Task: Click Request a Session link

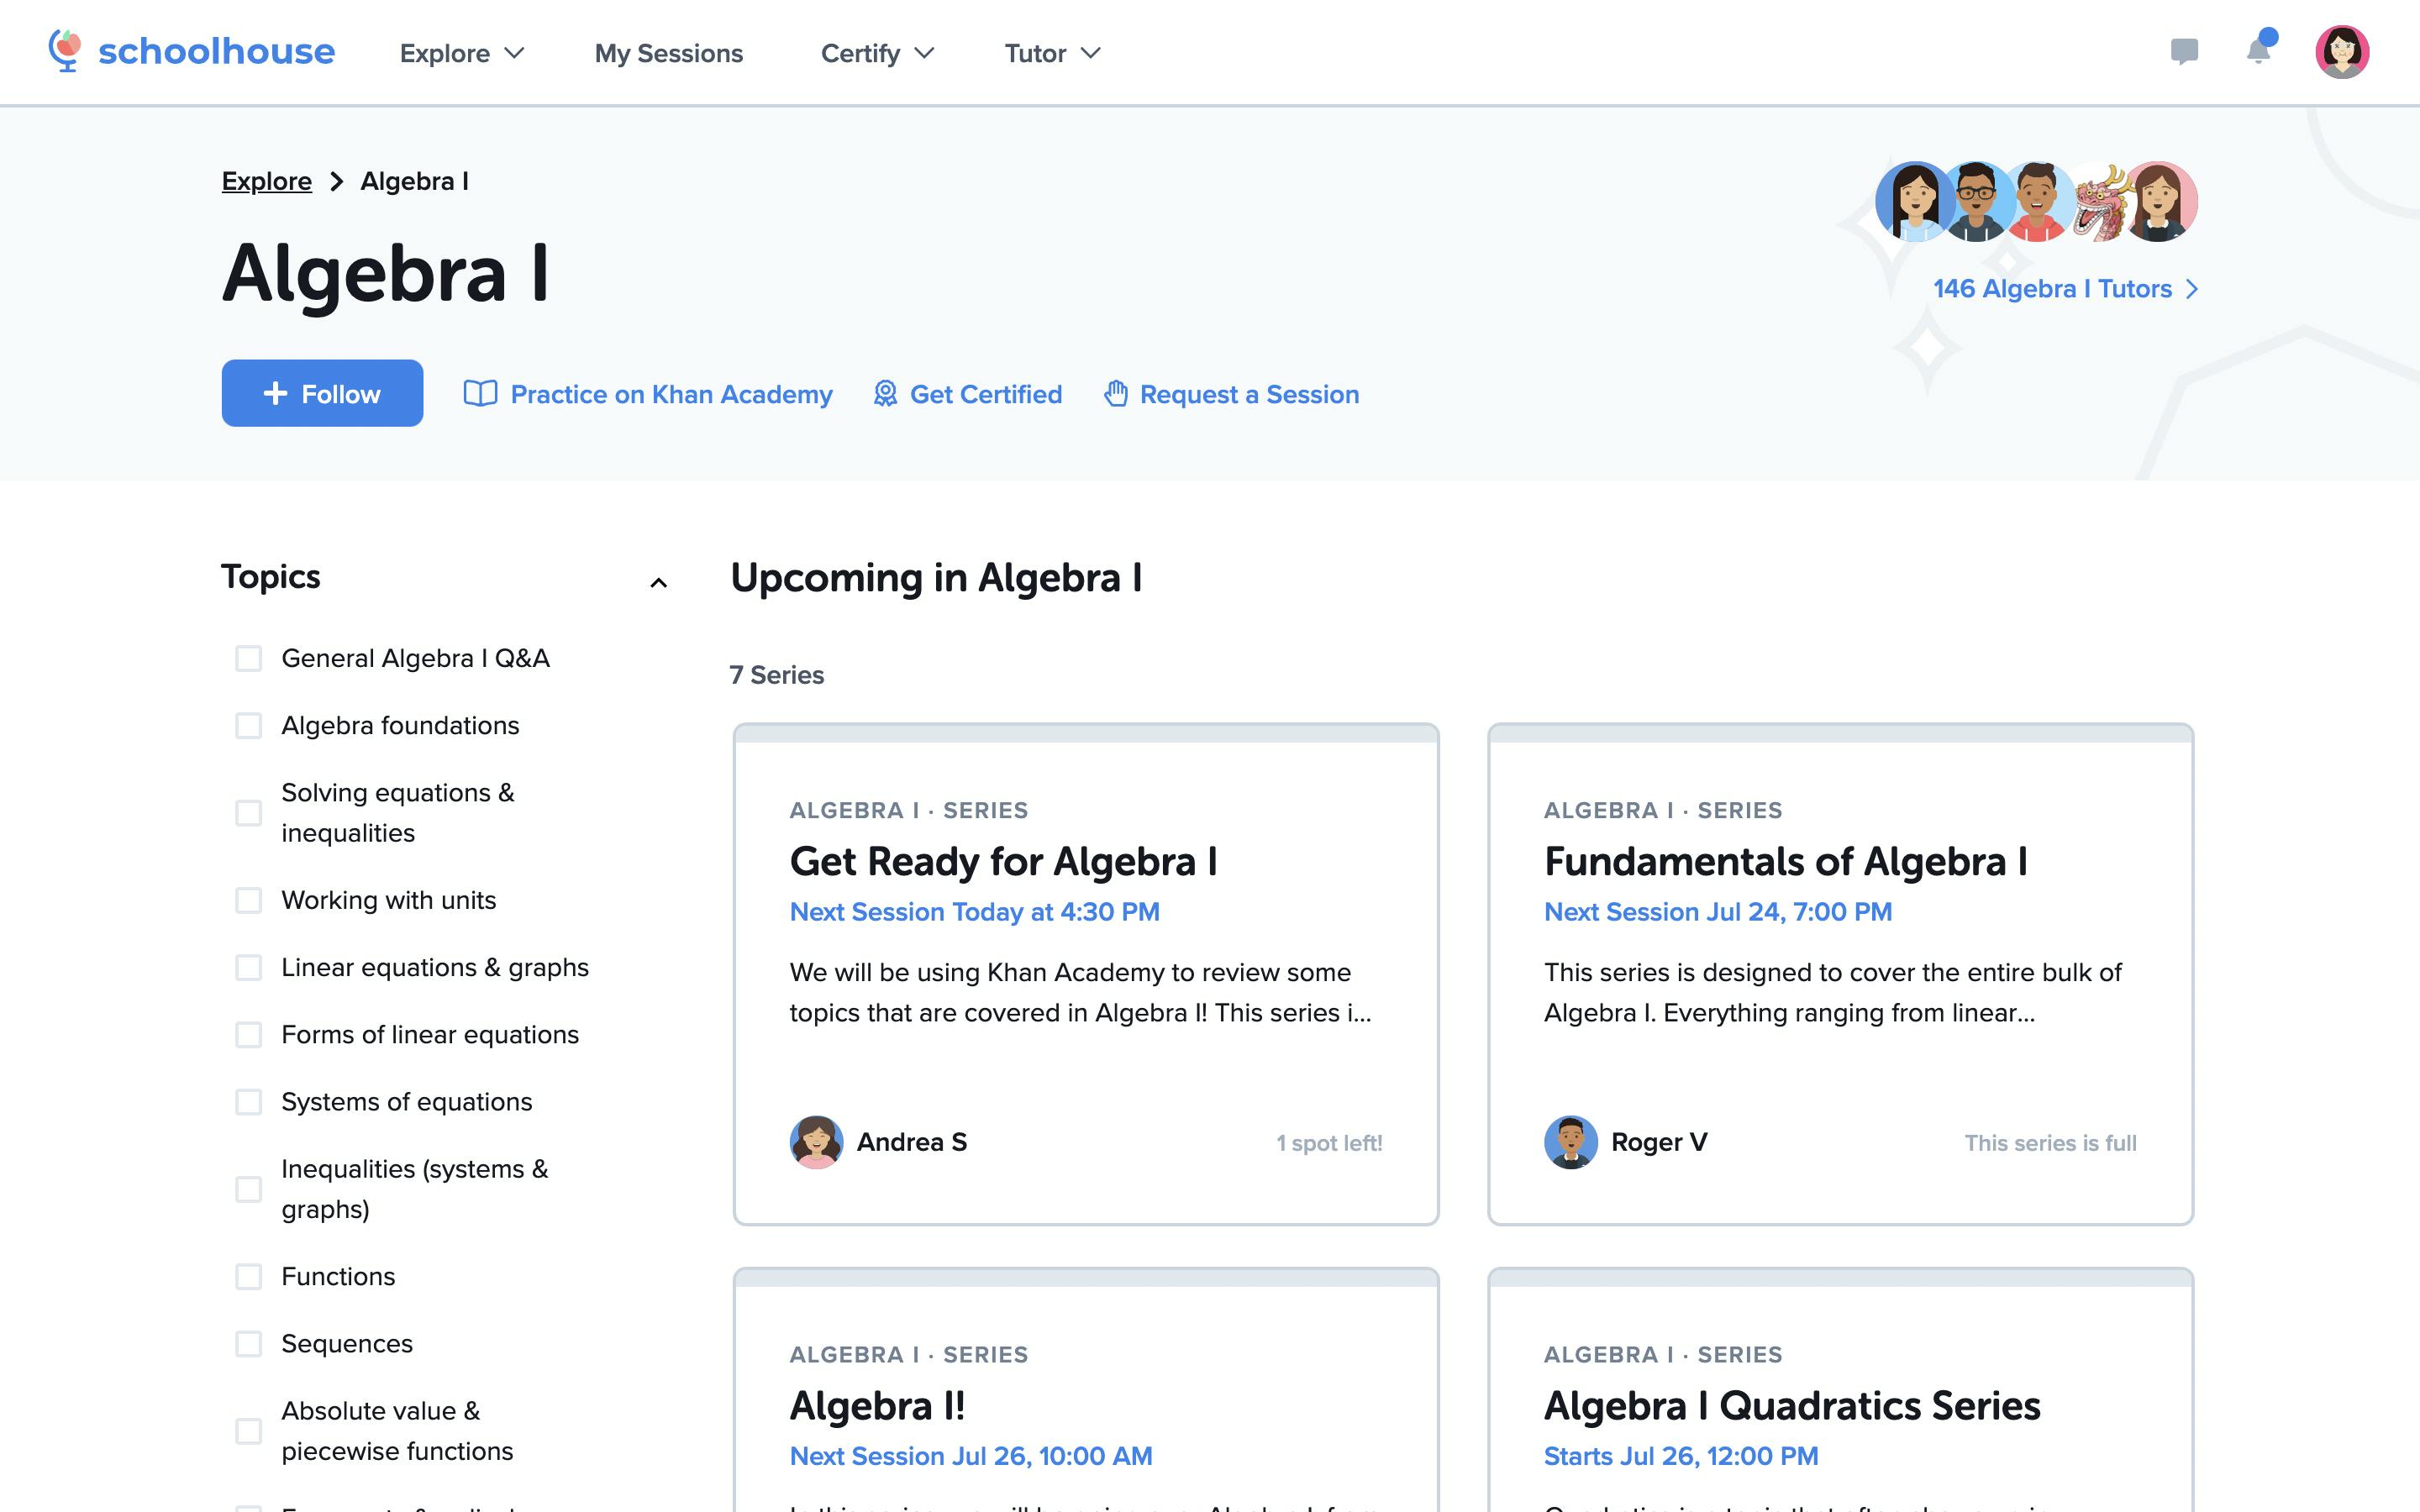Action: (x=1249, y=394)
